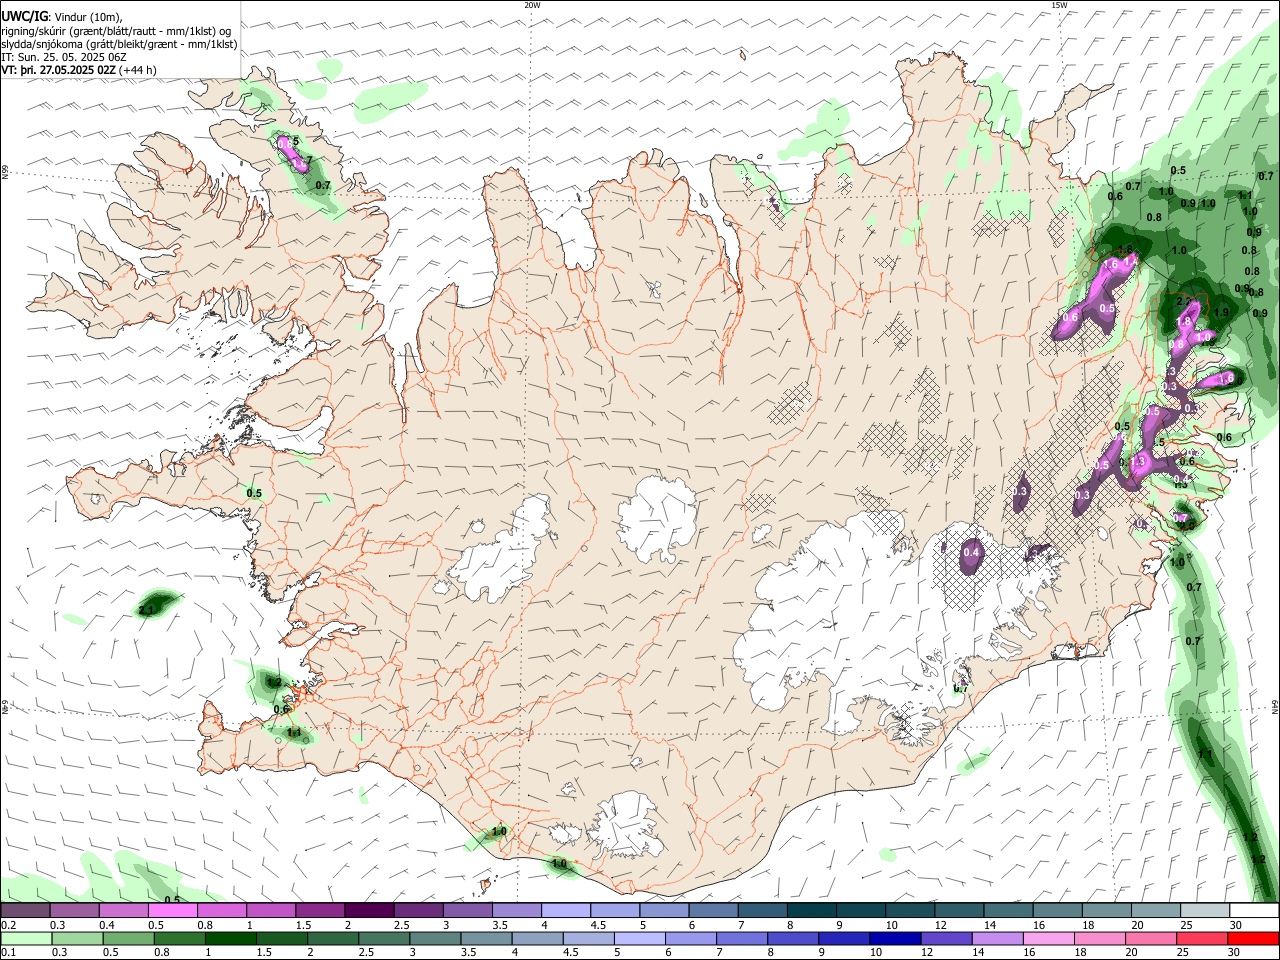The height and width of the screenshot is (960, 1280).
Task: Click the top legend swatch between 0.5 and 0.8
Action: [x=173, y=910]
